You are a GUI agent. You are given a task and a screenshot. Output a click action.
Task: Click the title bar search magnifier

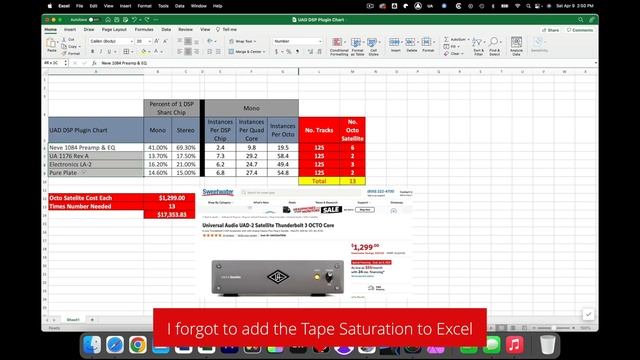coord(580,20)
